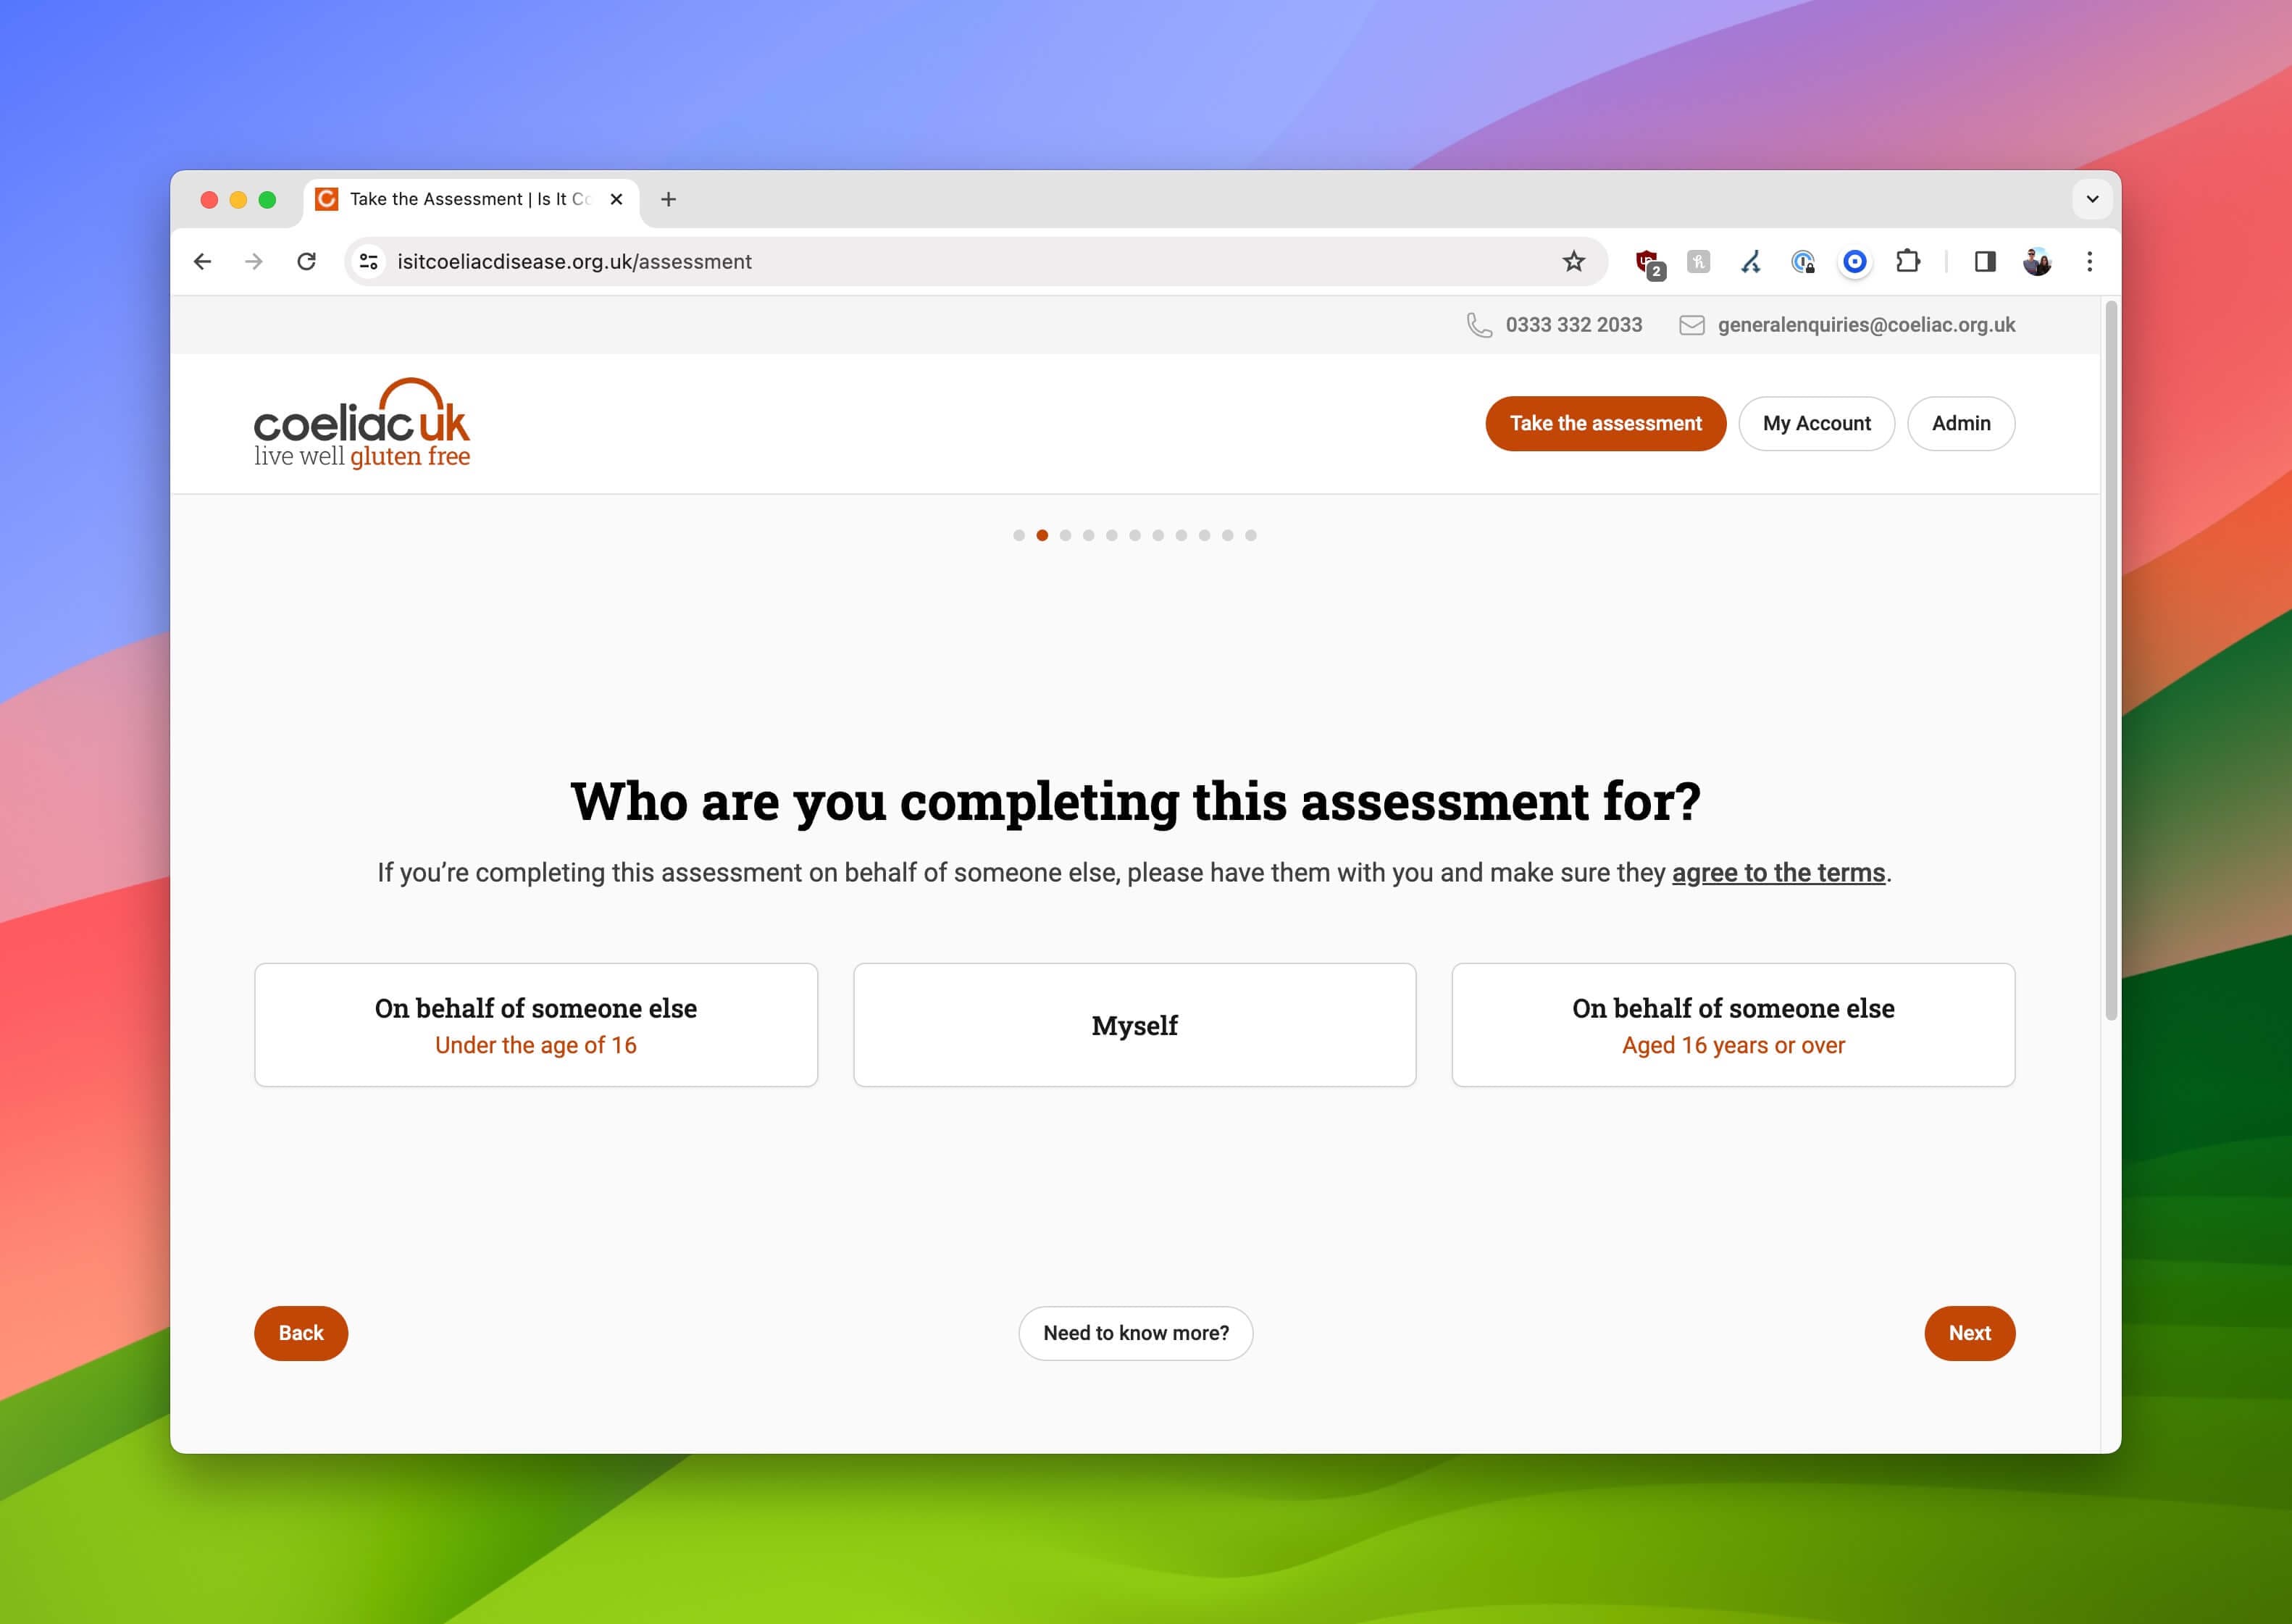
Task: Click the orange 'Next' button
Action: click(x=1969, y=1332)
